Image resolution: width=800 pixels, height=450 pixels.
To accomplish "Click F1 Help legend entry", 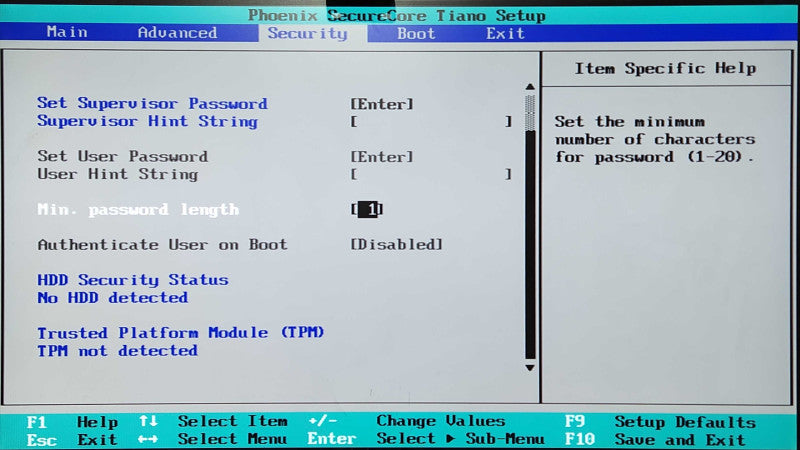I will point(72,422).
